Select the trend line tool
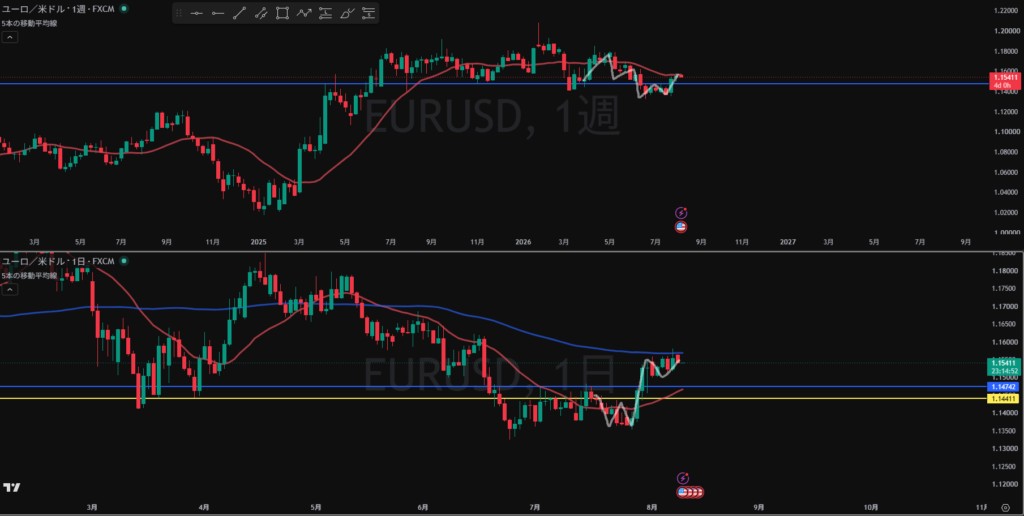This screenshot has width=1024, height=516. (x=239, y=12)
